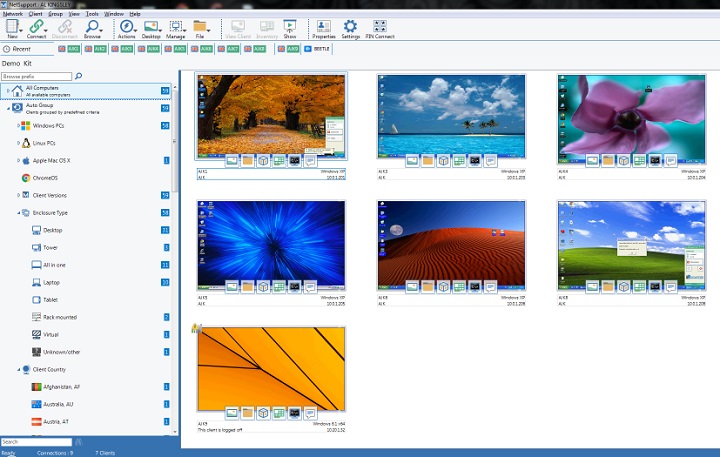Expand the All Computers node arrow
The height and width of the screenshot is (457, 720).
[x=8, y=91]
